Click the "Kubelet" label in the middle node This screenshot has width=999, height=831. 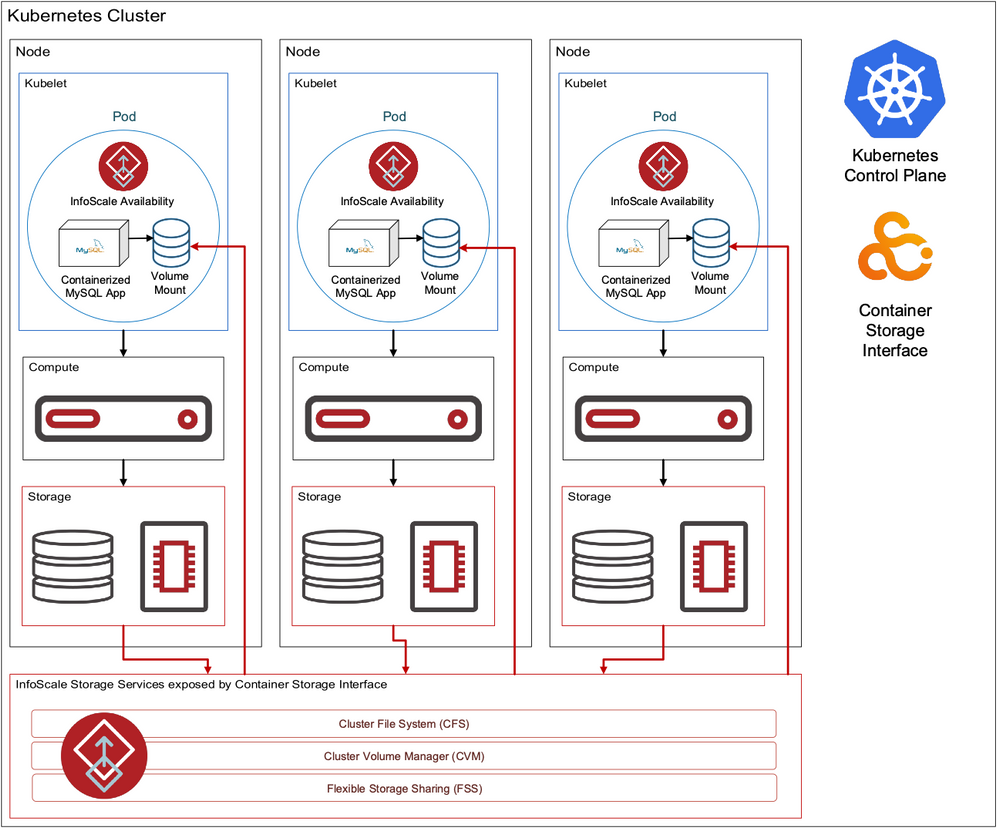tap(315, 83)
